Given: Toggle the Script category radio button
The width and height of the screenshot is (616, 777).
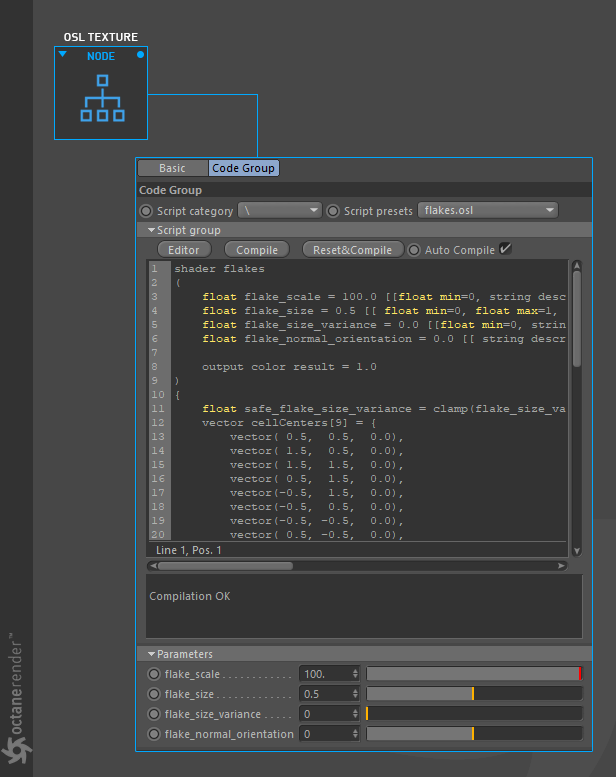Looking at the screenshot, I should tap(146, 211).
